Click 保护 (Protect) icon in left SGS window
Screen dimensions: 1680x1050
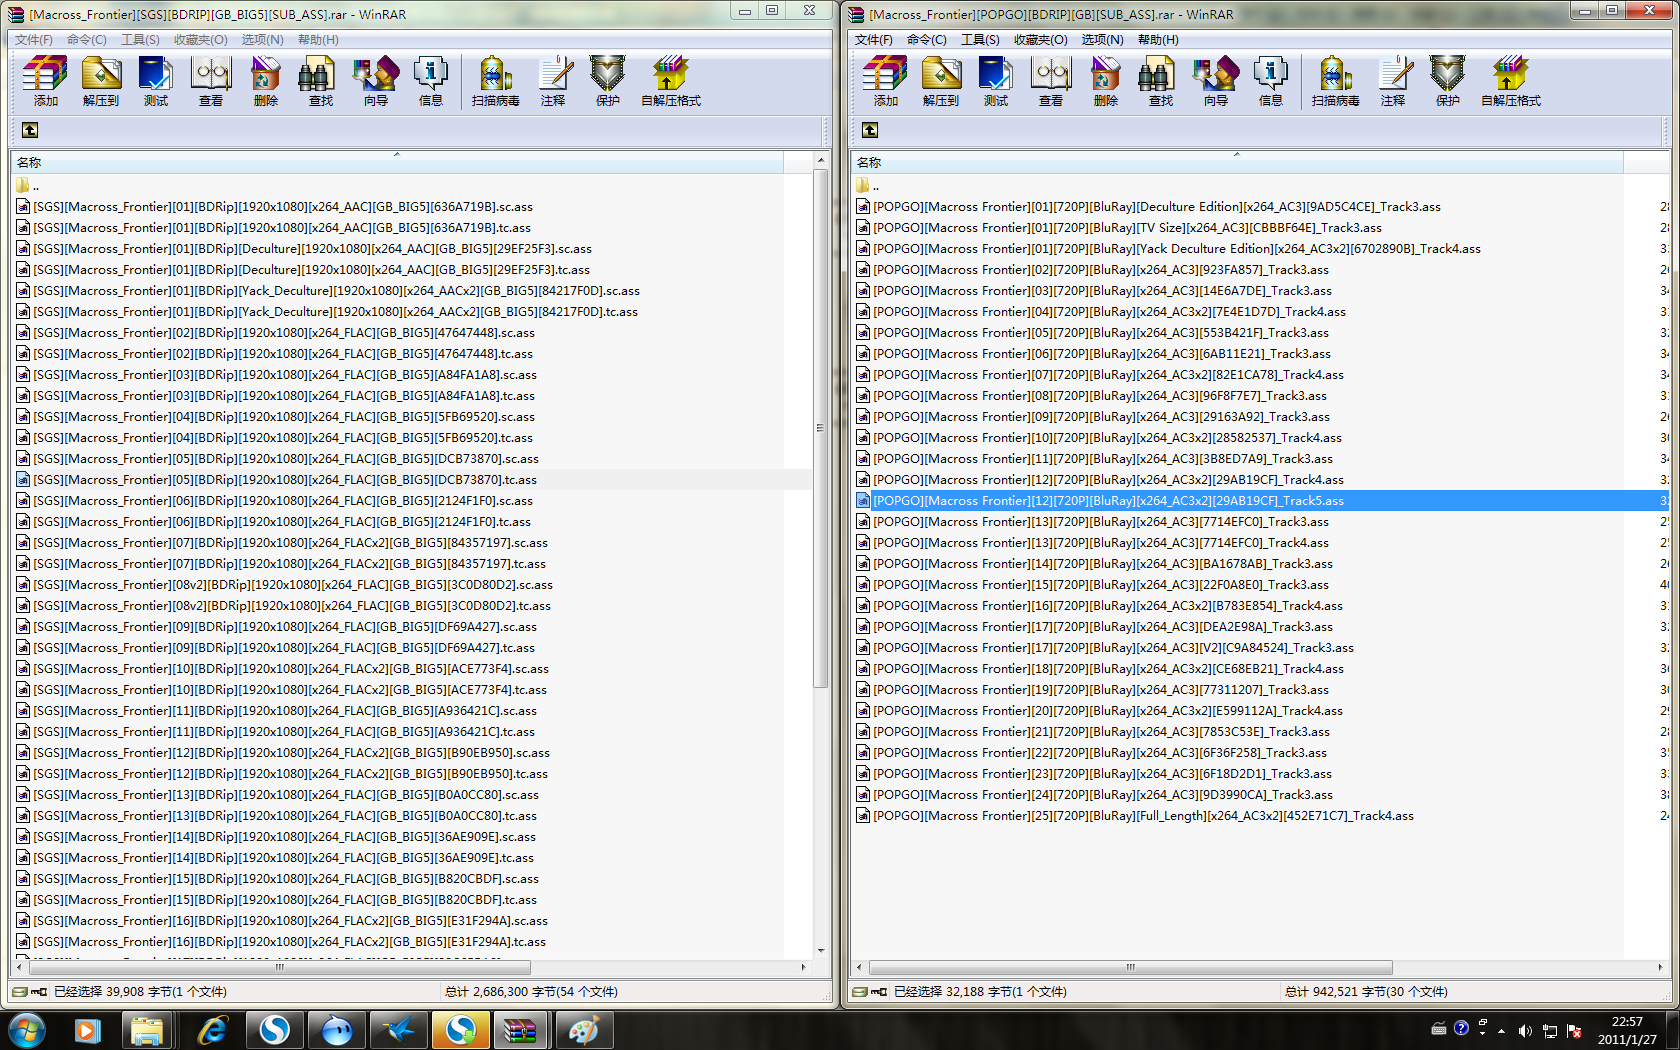pos(607,81)
